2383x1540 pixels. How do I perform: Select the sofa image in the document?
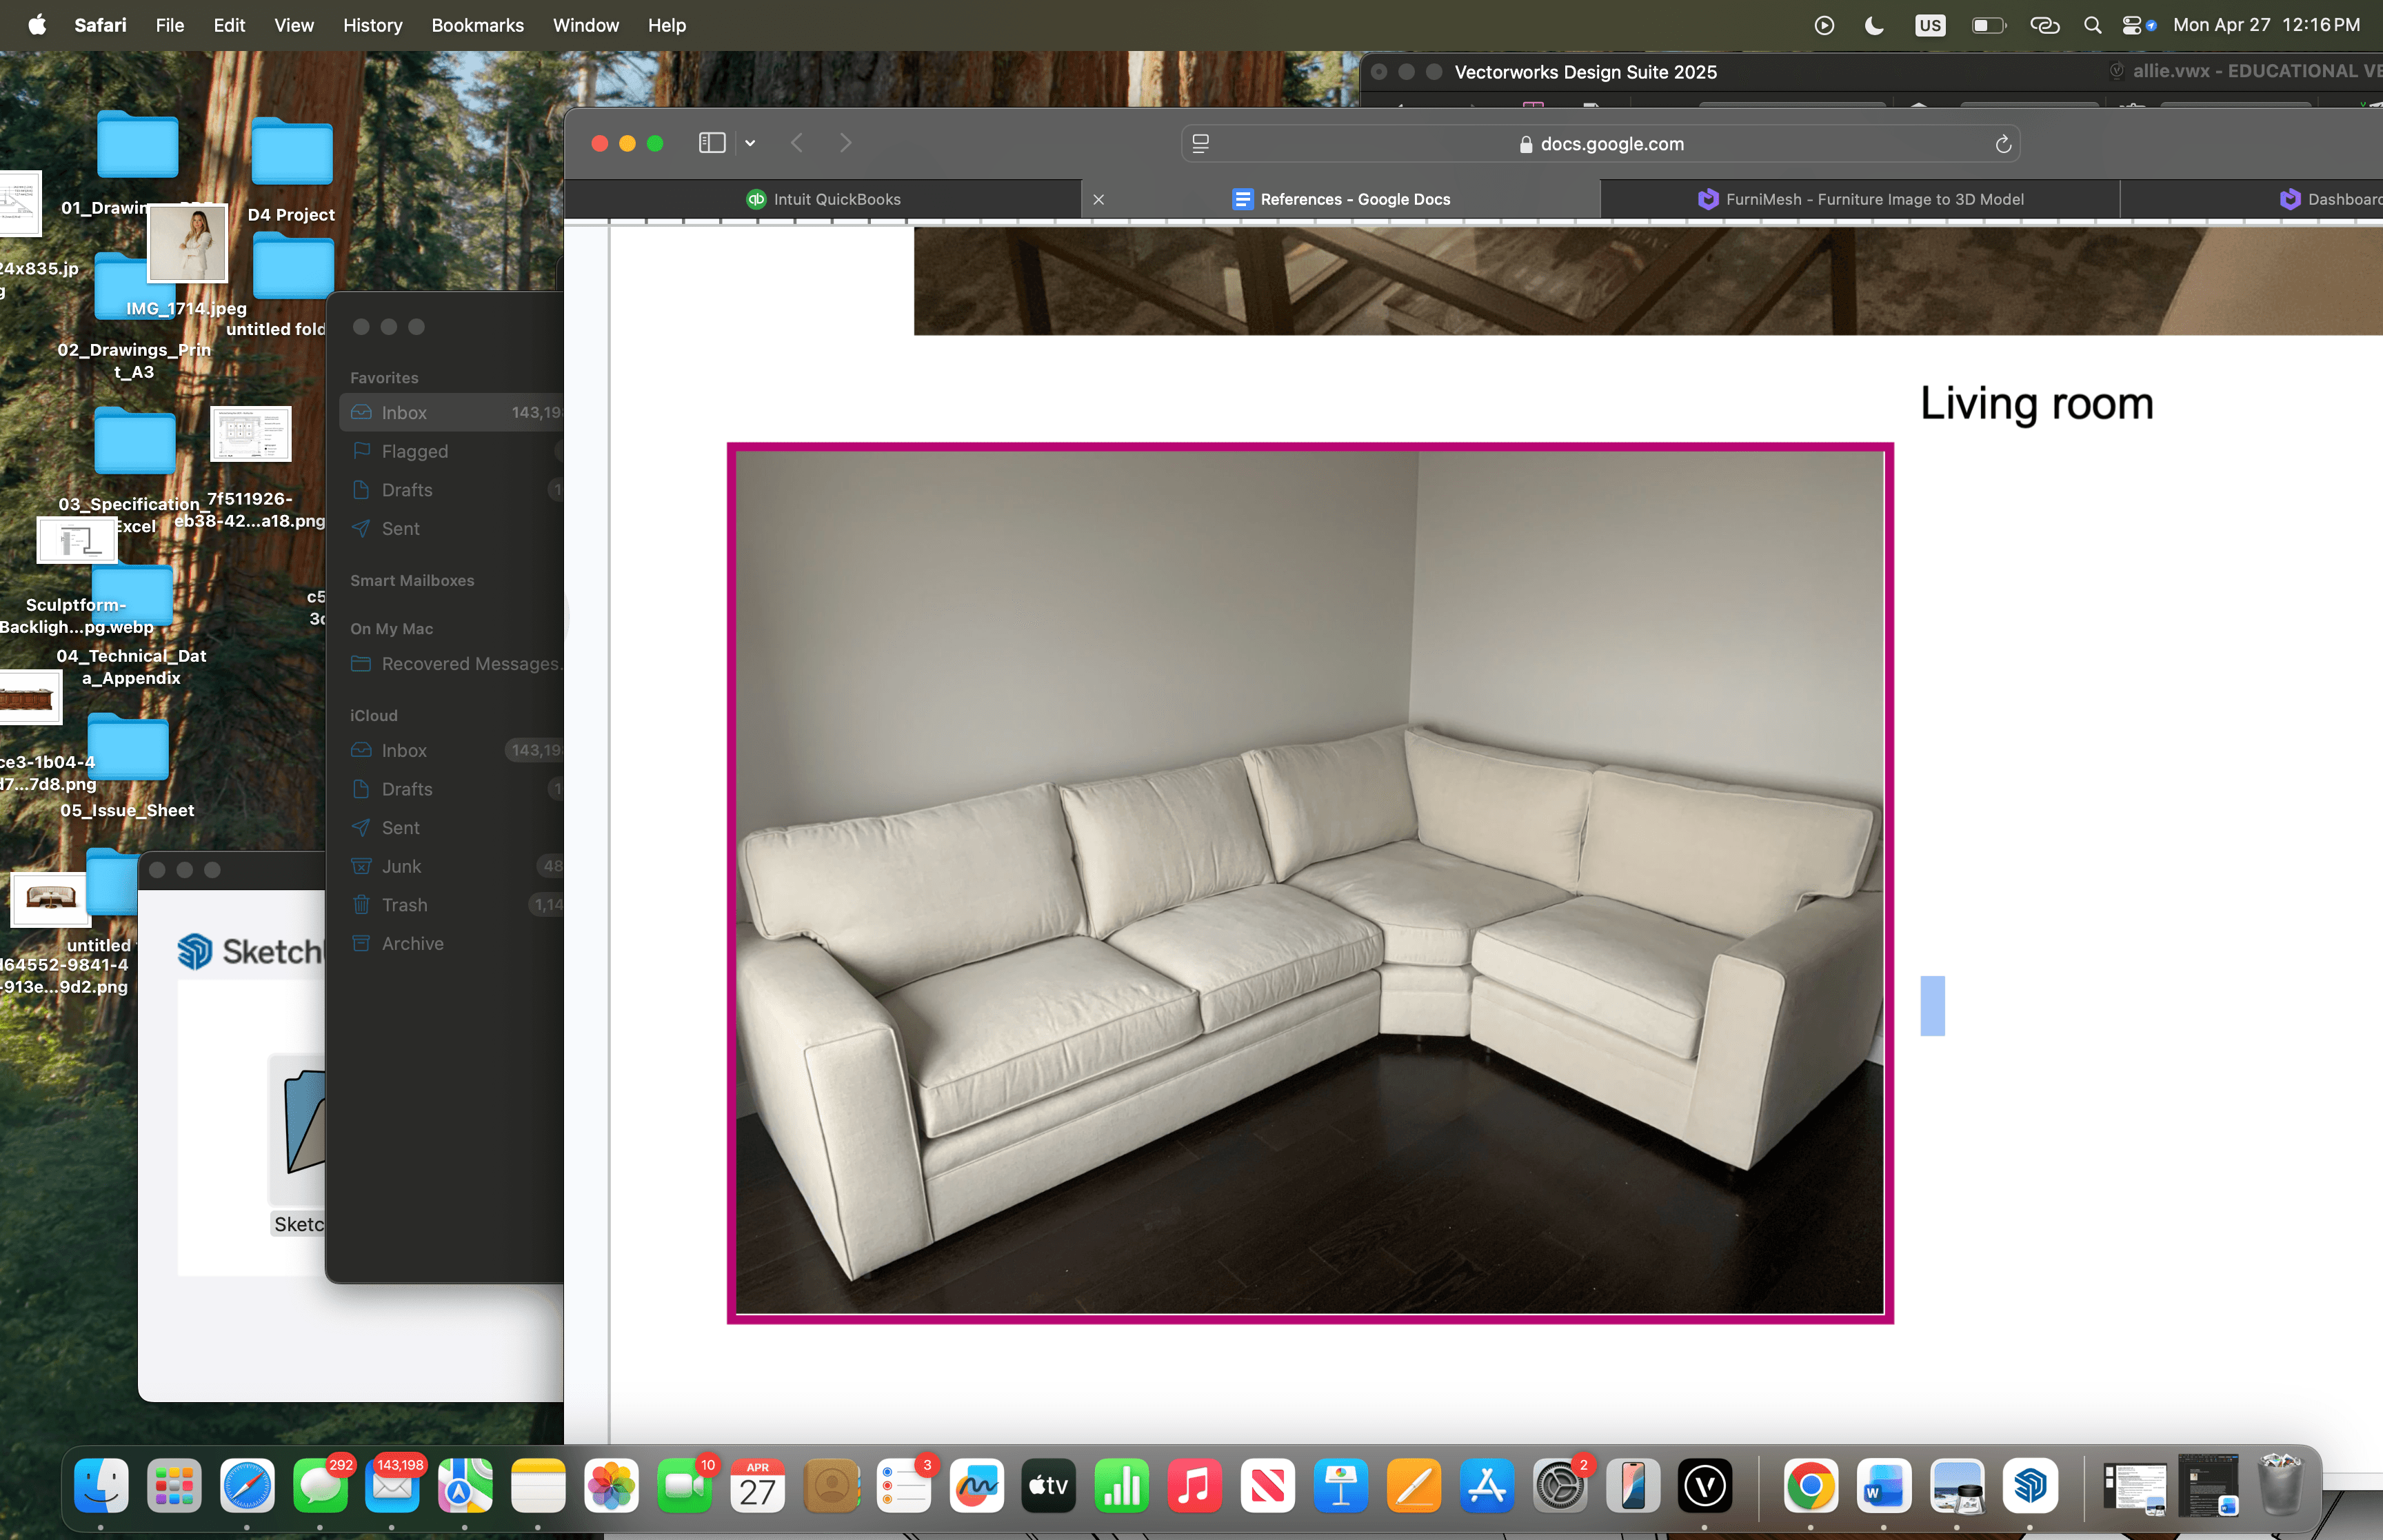pyautogui.click(x=1310, y=883)
